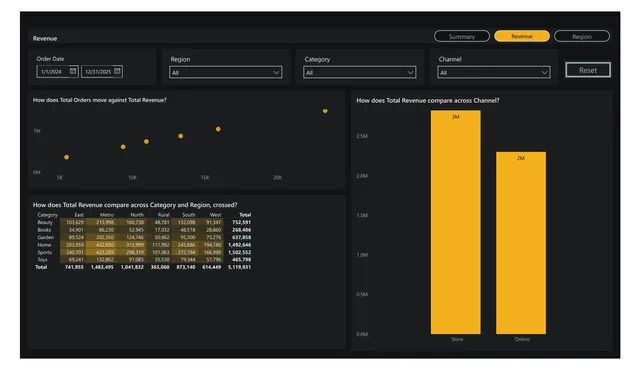Click the Total row label at table bottom
The height and width of the screenshot is (370, 640).
41,267
